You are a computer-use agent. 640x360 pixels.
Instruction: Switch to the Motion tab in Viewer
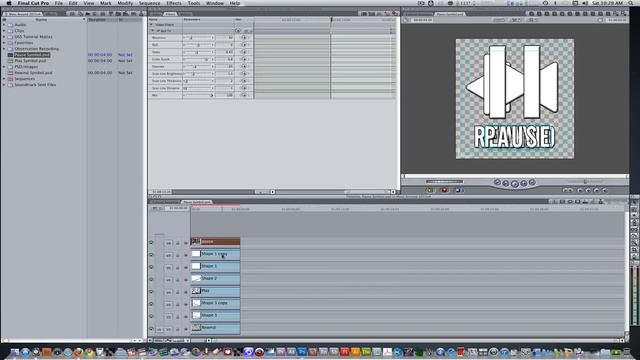pos(186,14)
